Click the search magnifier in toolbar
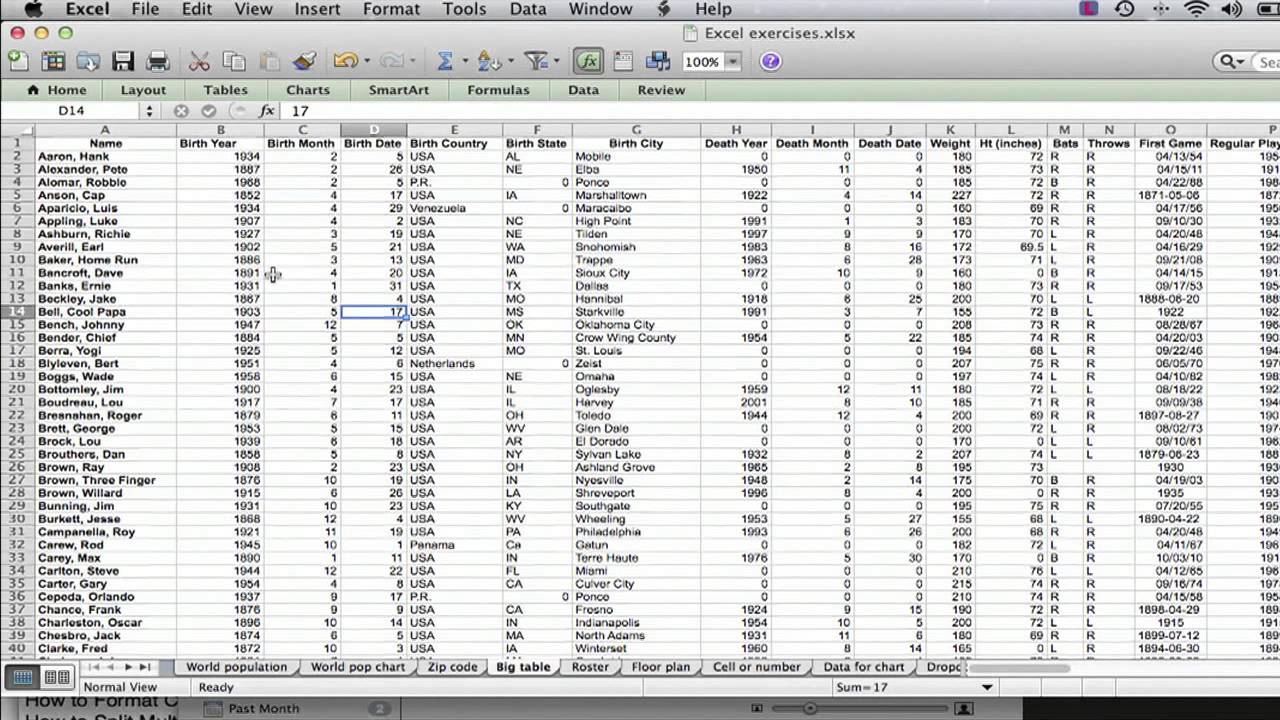 pyautogui.click(x=1229, y=62)
